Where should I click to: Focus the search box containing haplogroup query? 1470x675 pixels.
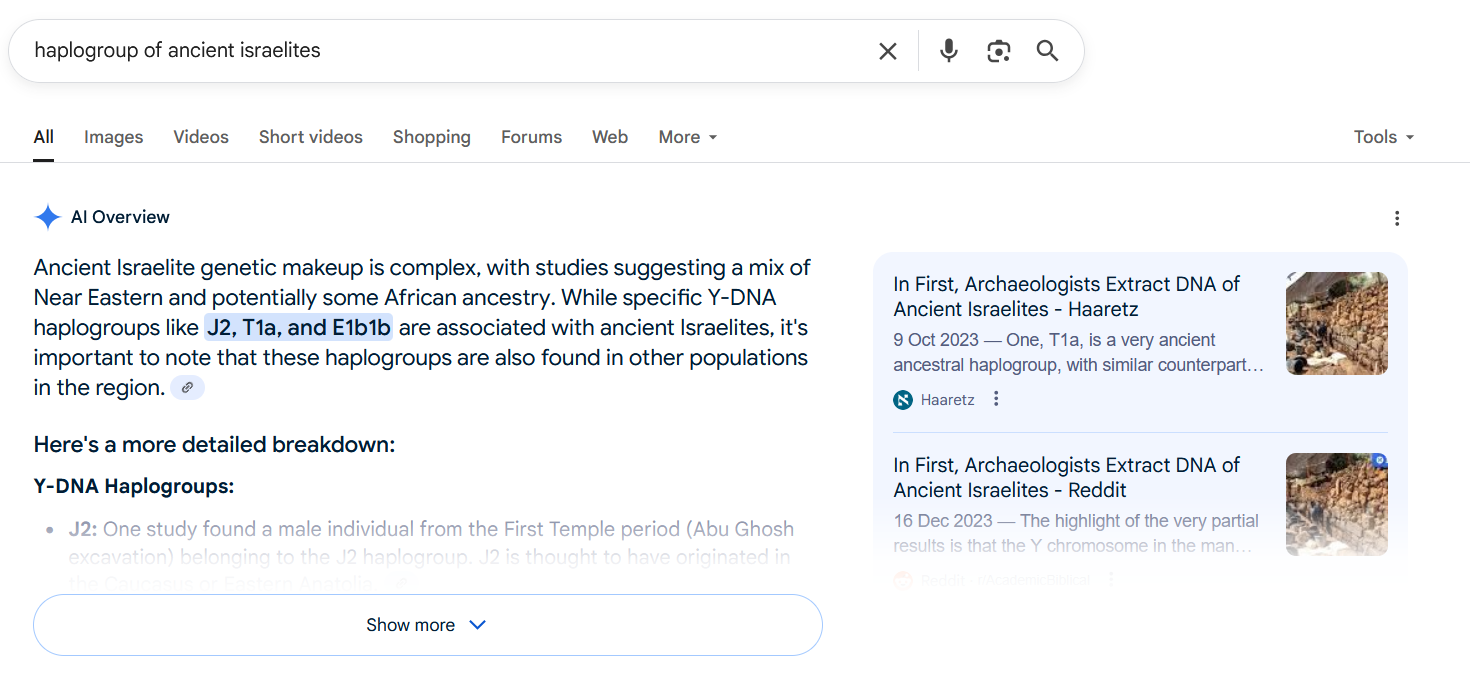pos(440,51)
